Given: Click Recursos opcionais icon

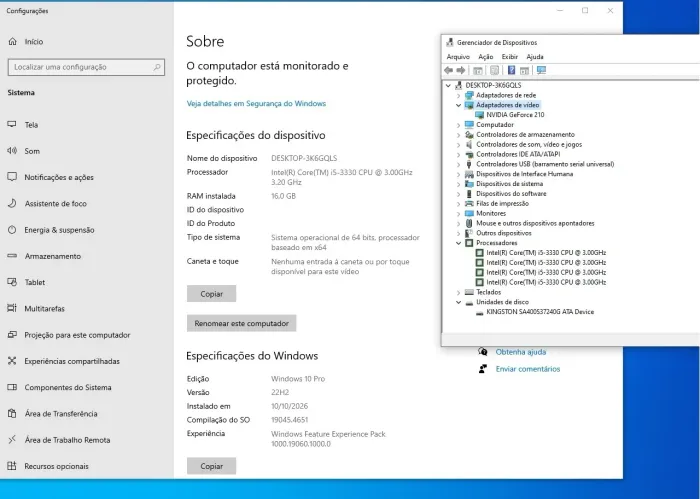Looking at the screenshot, I should 12,466.
